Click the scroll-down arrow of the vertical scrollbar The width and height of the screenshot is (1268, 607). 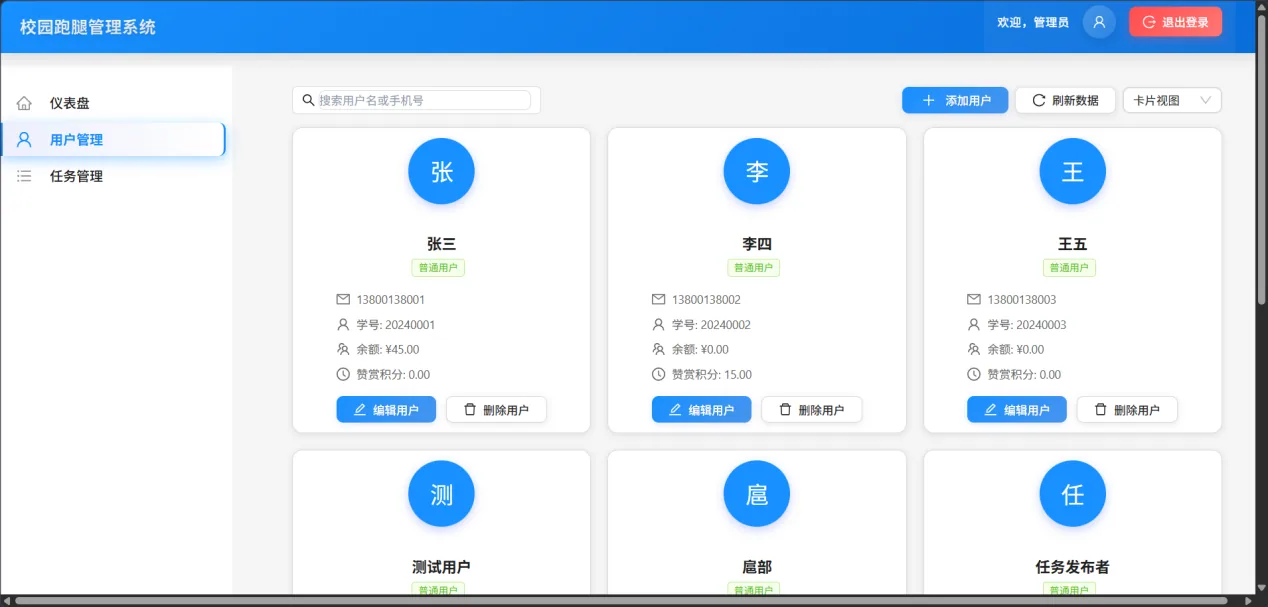tap(1261, 588)
